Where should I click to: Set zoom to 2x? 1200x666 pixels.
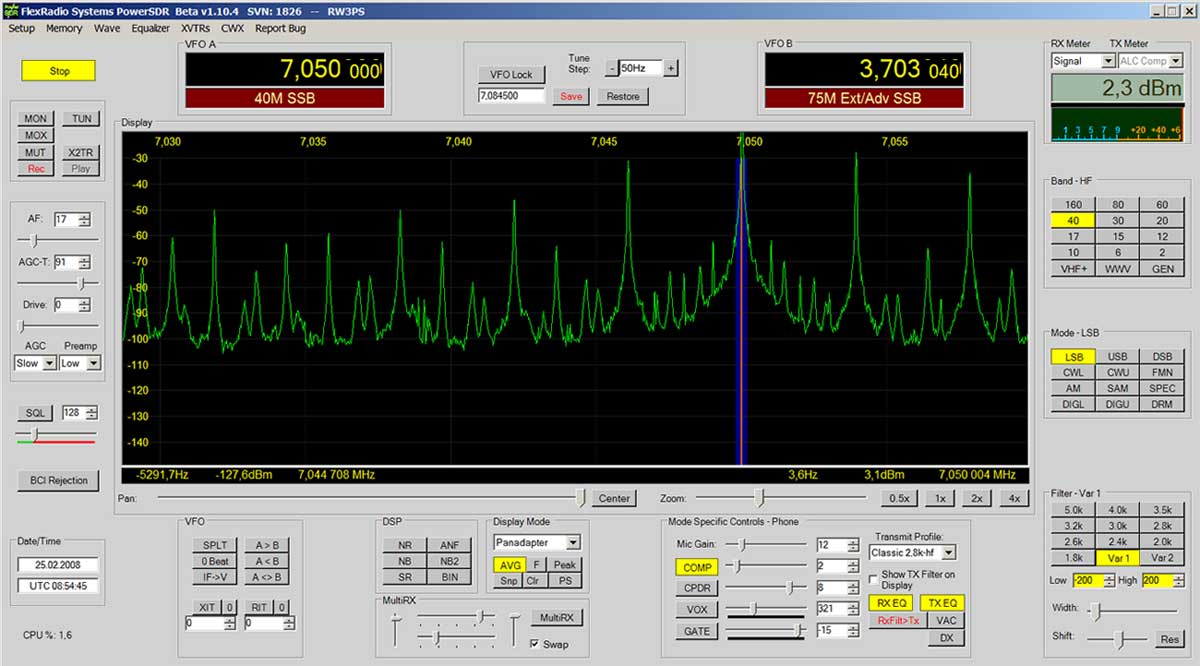point(977,498)
